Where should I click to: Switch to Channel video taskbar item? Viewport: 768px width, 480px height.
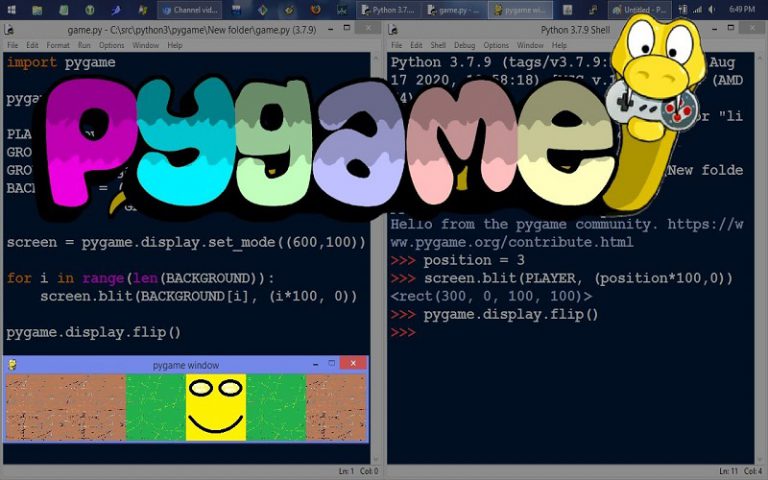click(191, 10)
